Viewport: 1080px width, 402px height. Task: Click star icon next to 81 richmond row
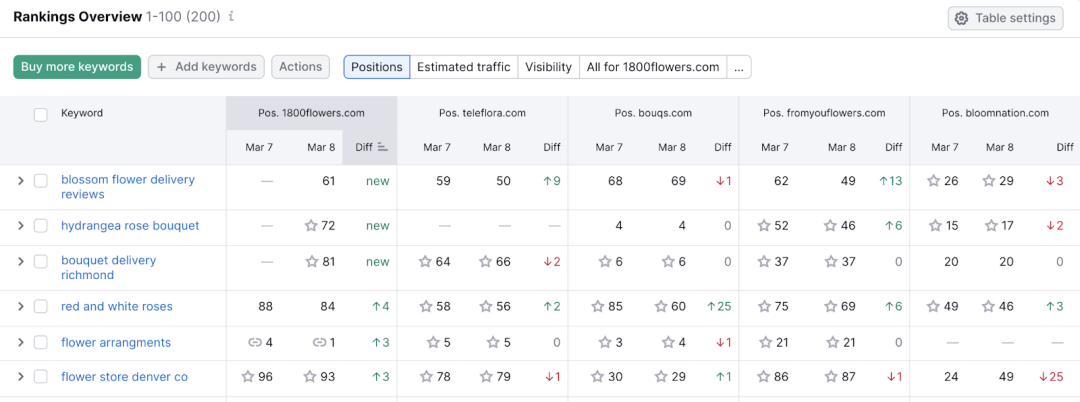click(311, 262)
